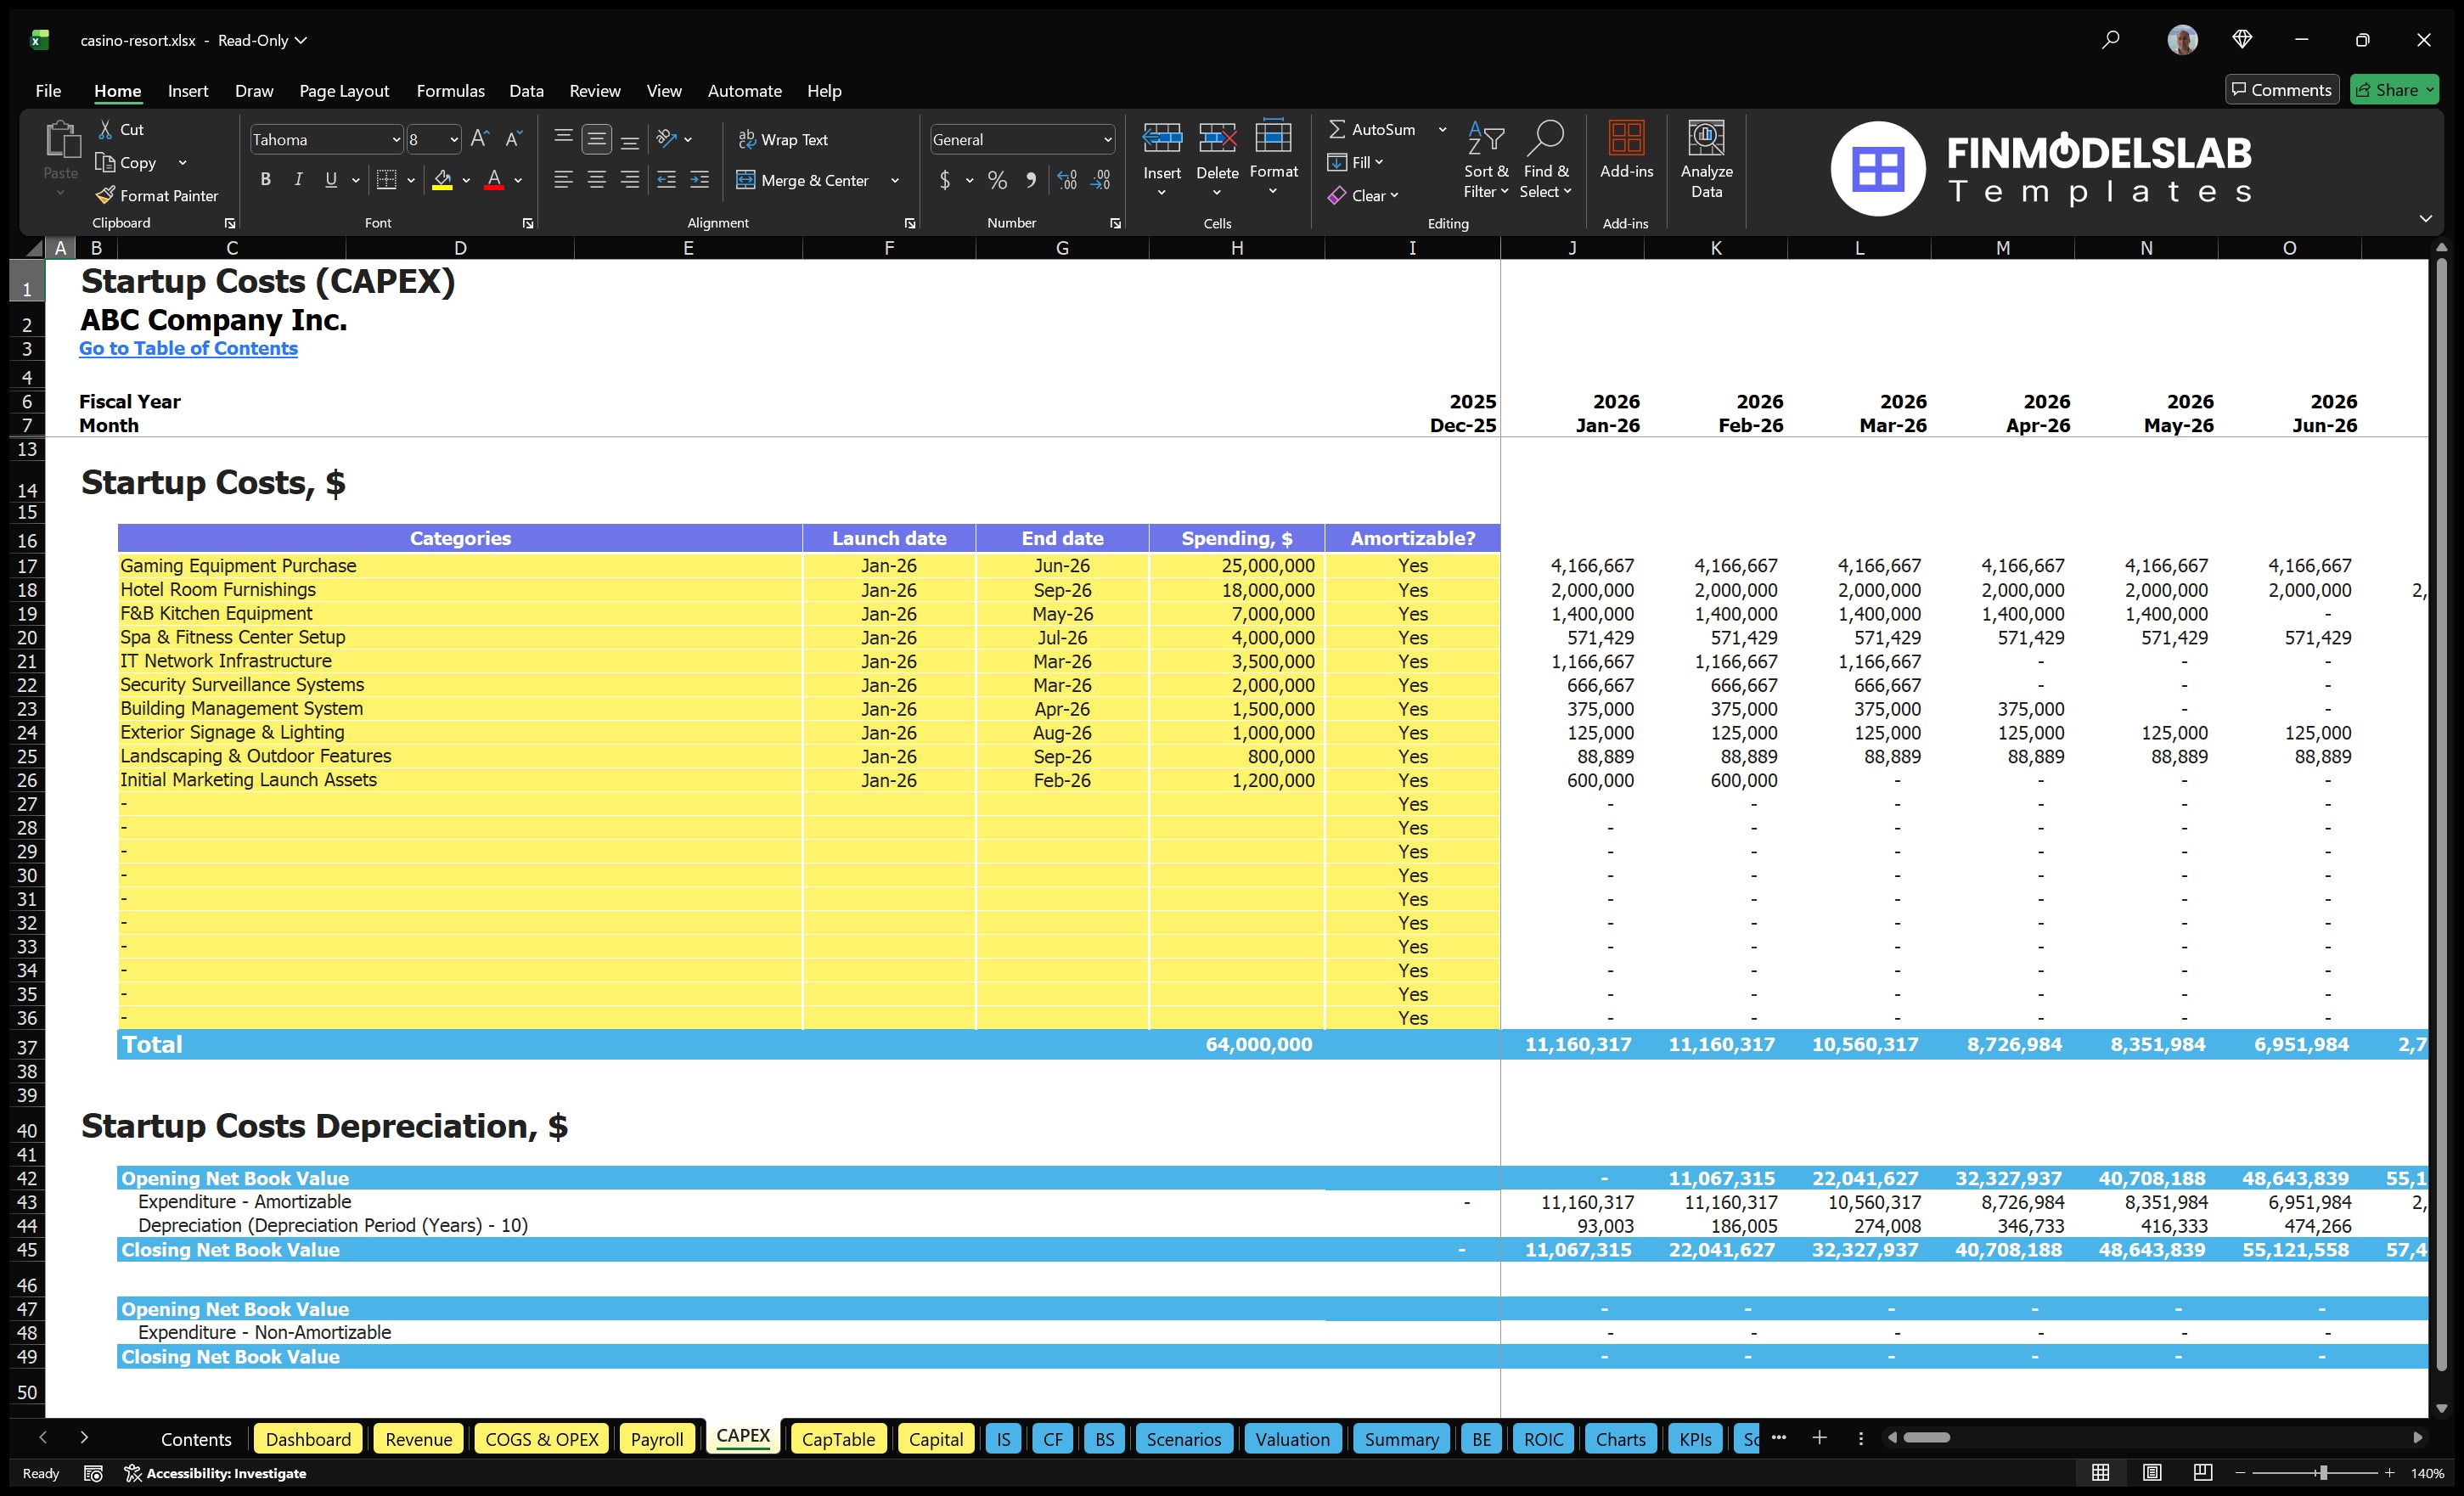Viewport: 2464px width, 1496px height.
Task: Apply Percent Style to selection
Action: [997, 180]
